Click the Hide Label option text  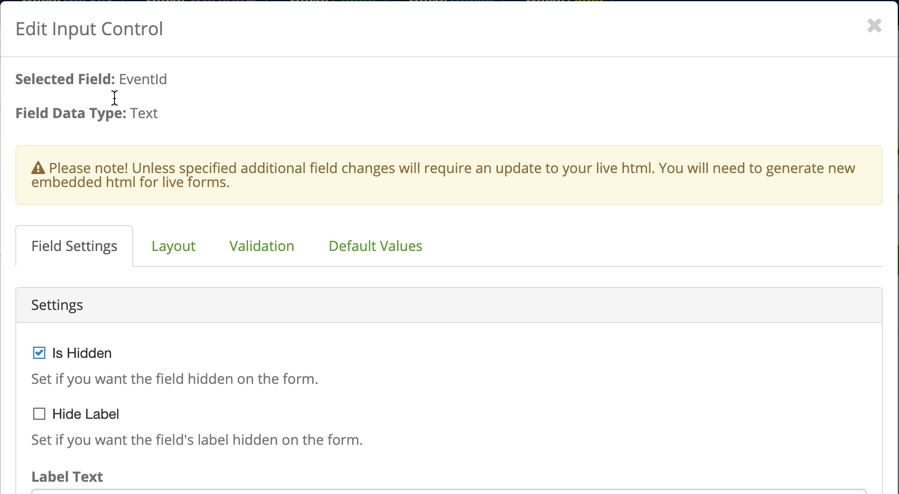(x=85, y=414)
